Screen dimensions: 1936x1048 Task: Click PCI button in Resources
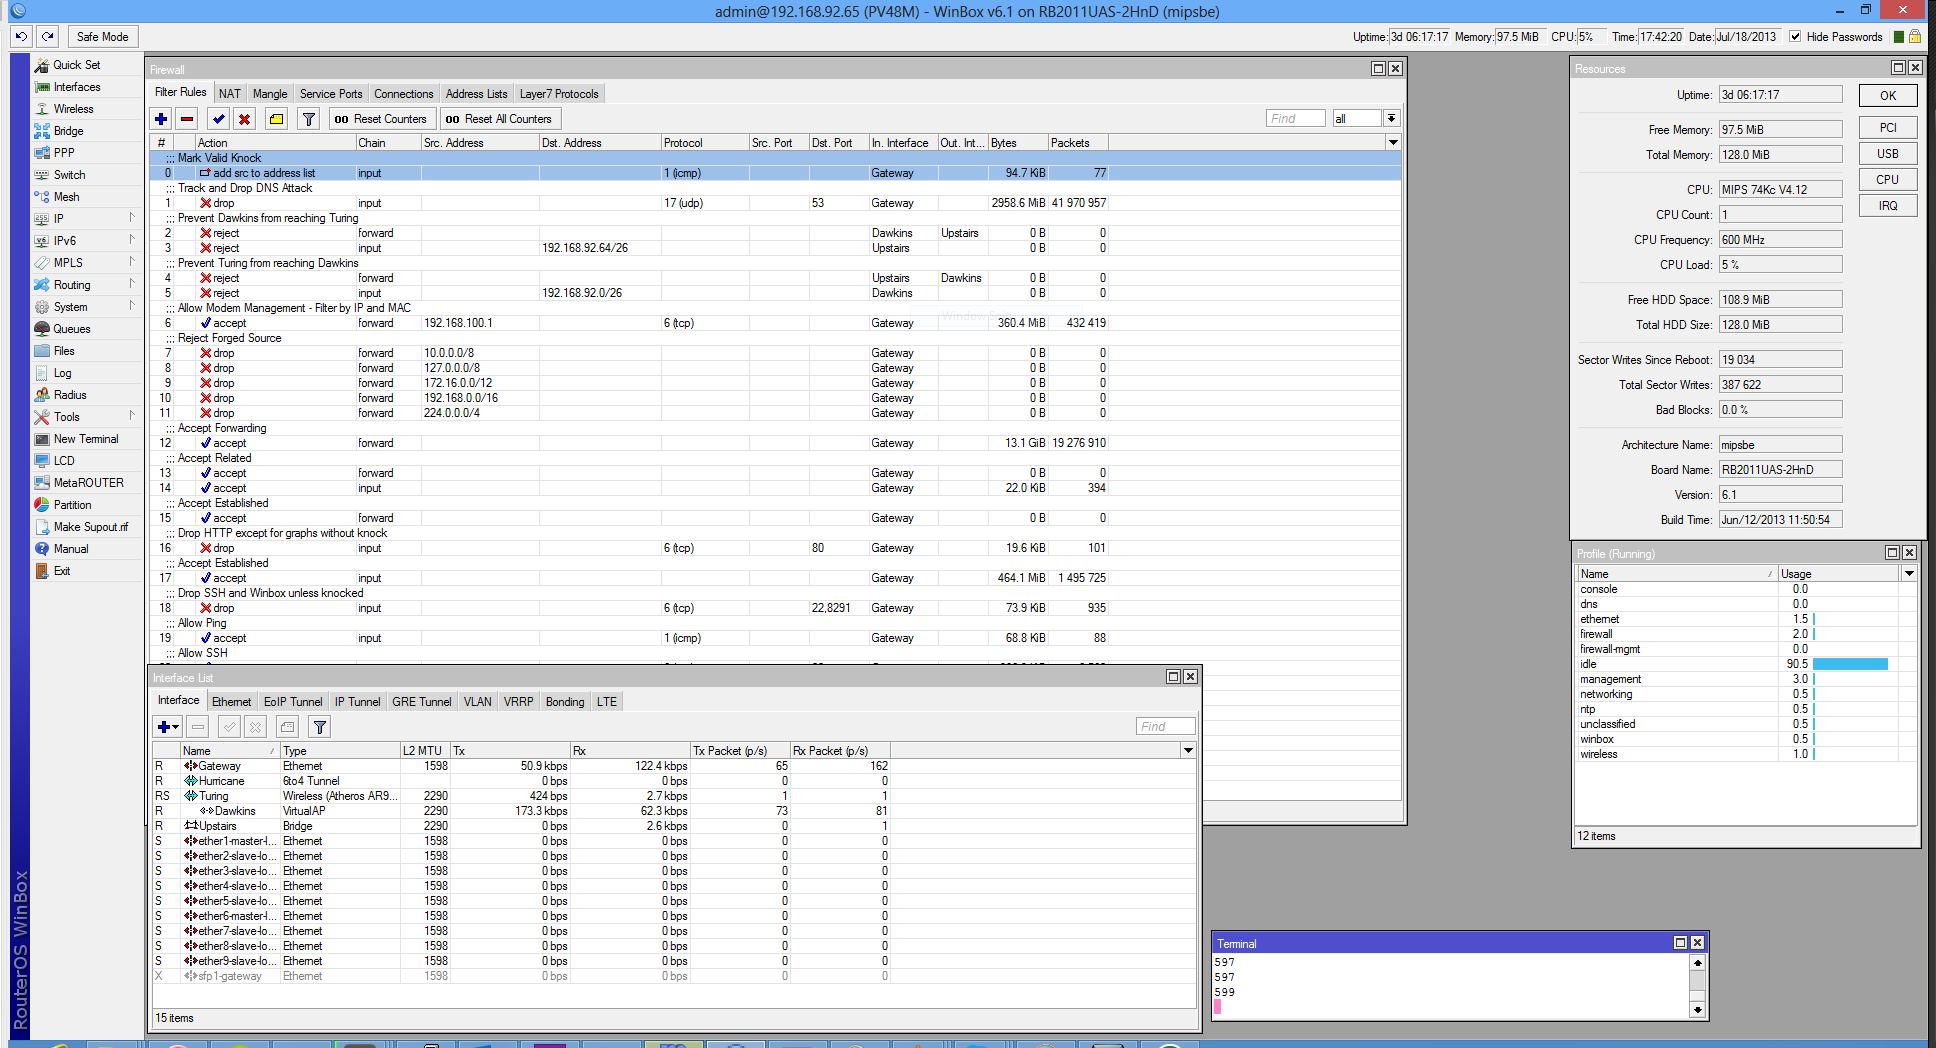coord(1888,128)
